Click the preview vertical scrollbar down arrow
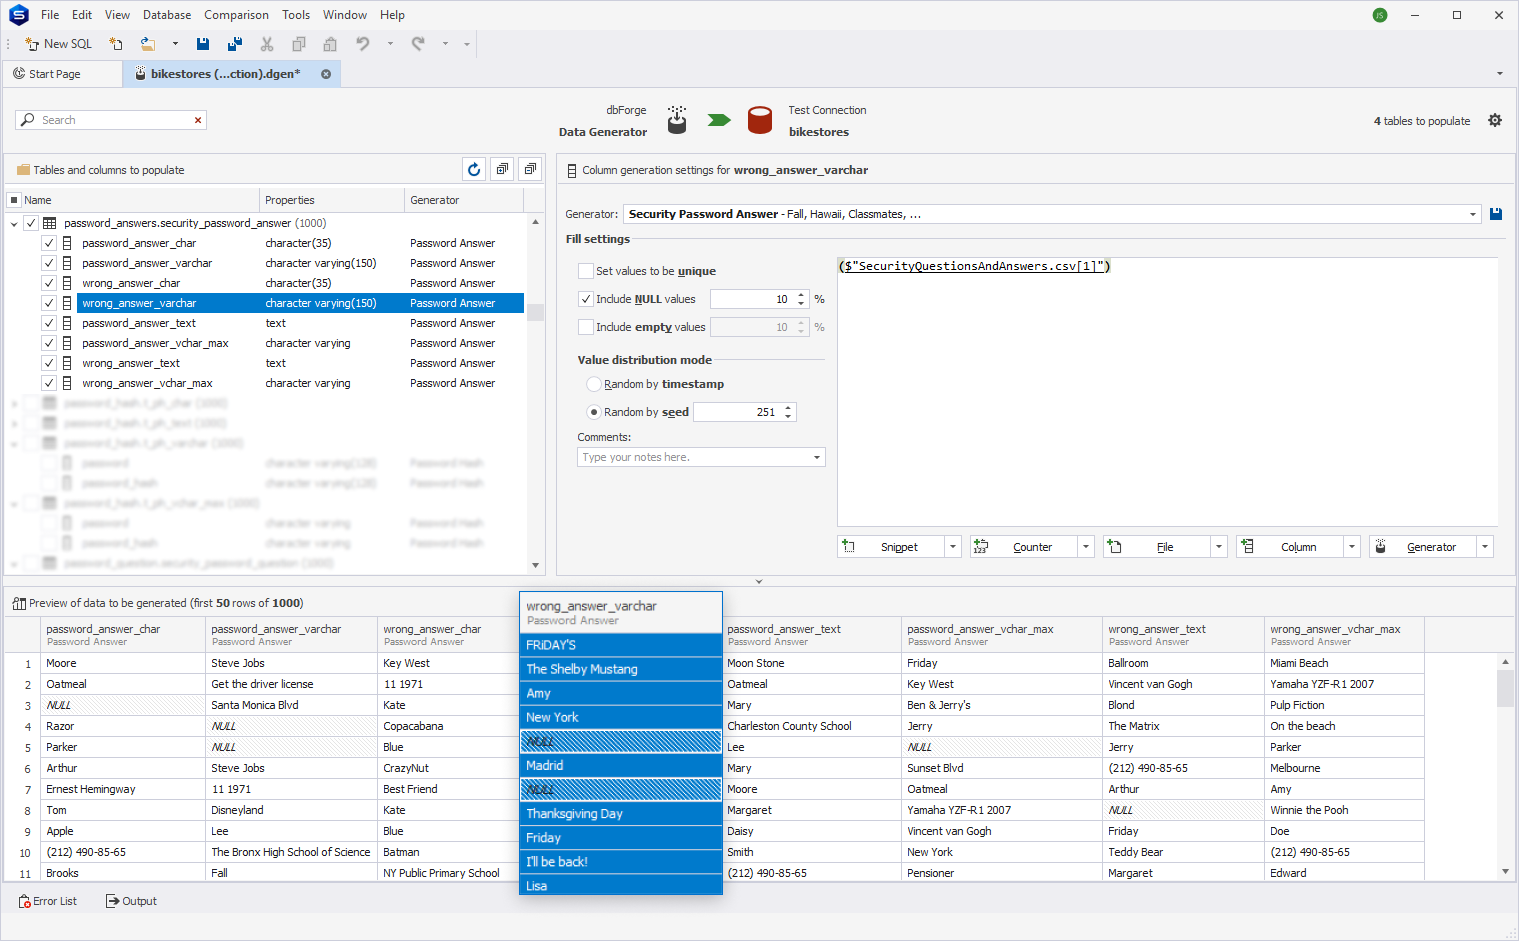This screenshot has height=941, width=1519. pos(1505,872)
